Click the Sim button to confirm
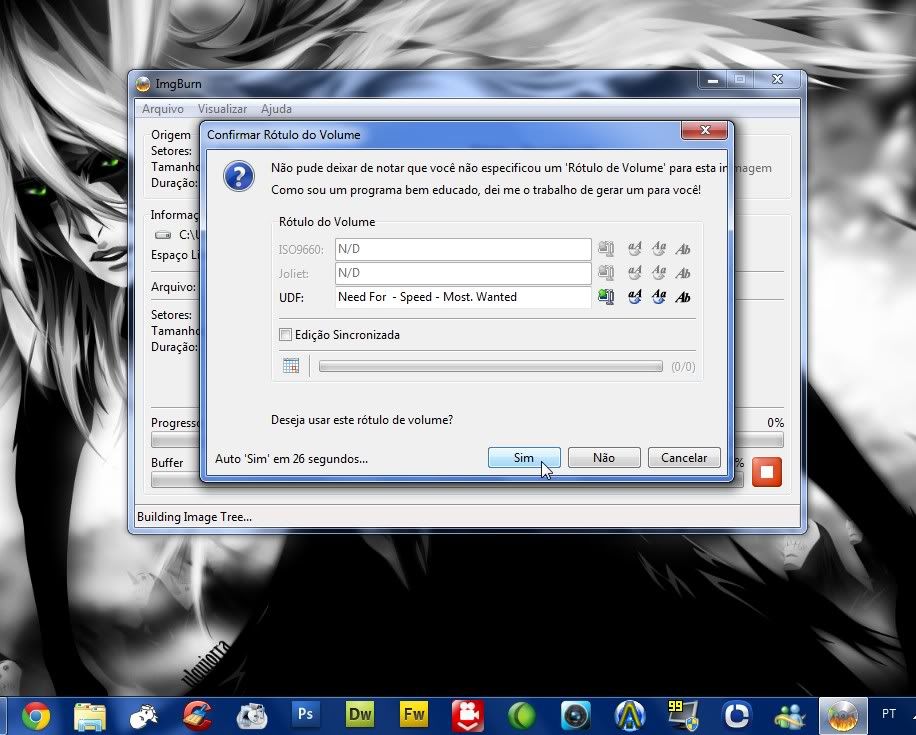 point(524,457)
